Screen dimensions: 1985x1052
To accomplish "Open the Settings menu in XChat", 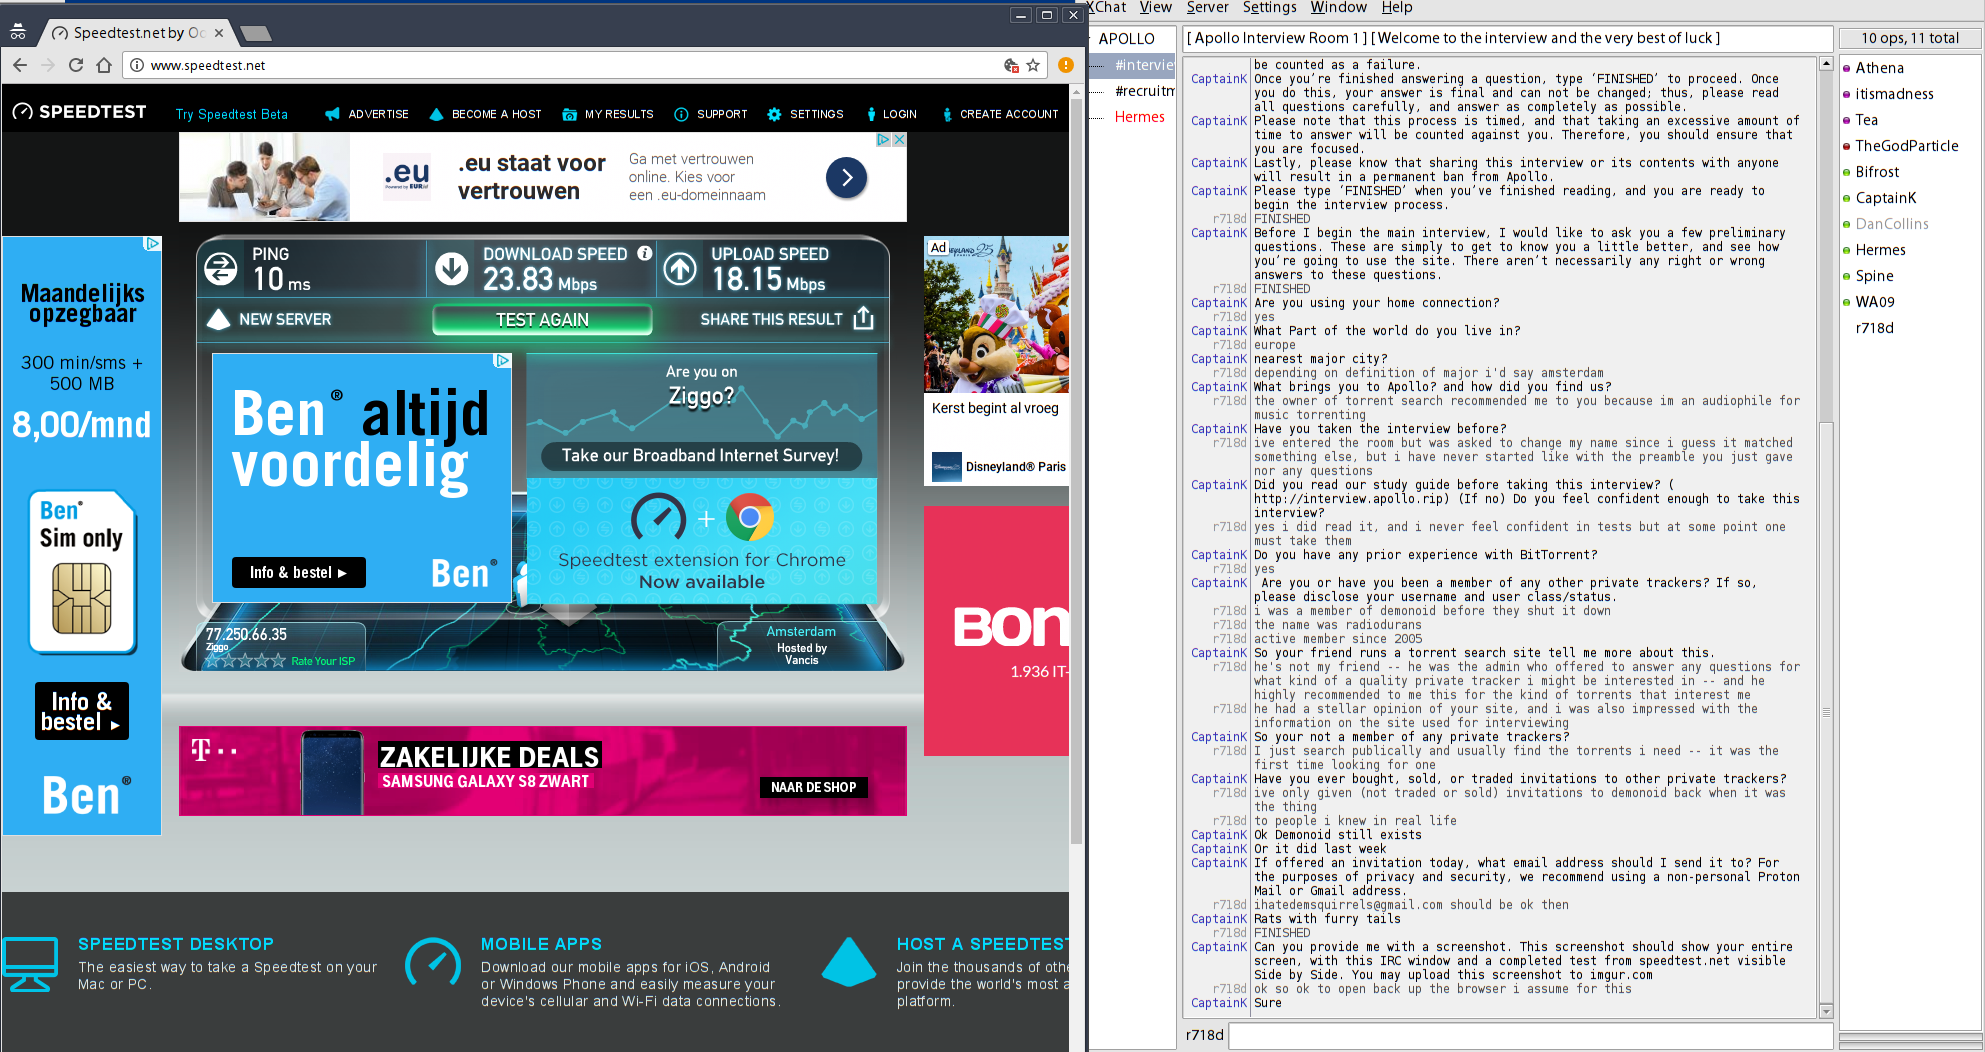I will pos(1269,8).
